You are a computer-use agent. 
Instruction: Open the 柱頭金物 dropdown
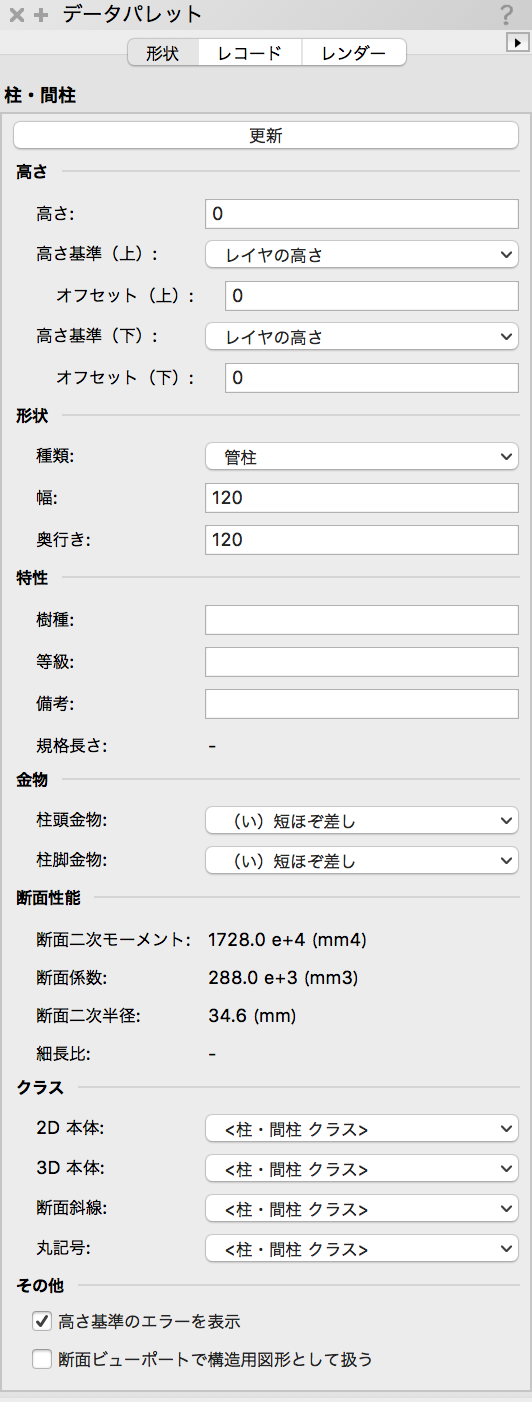coord(362,821)
